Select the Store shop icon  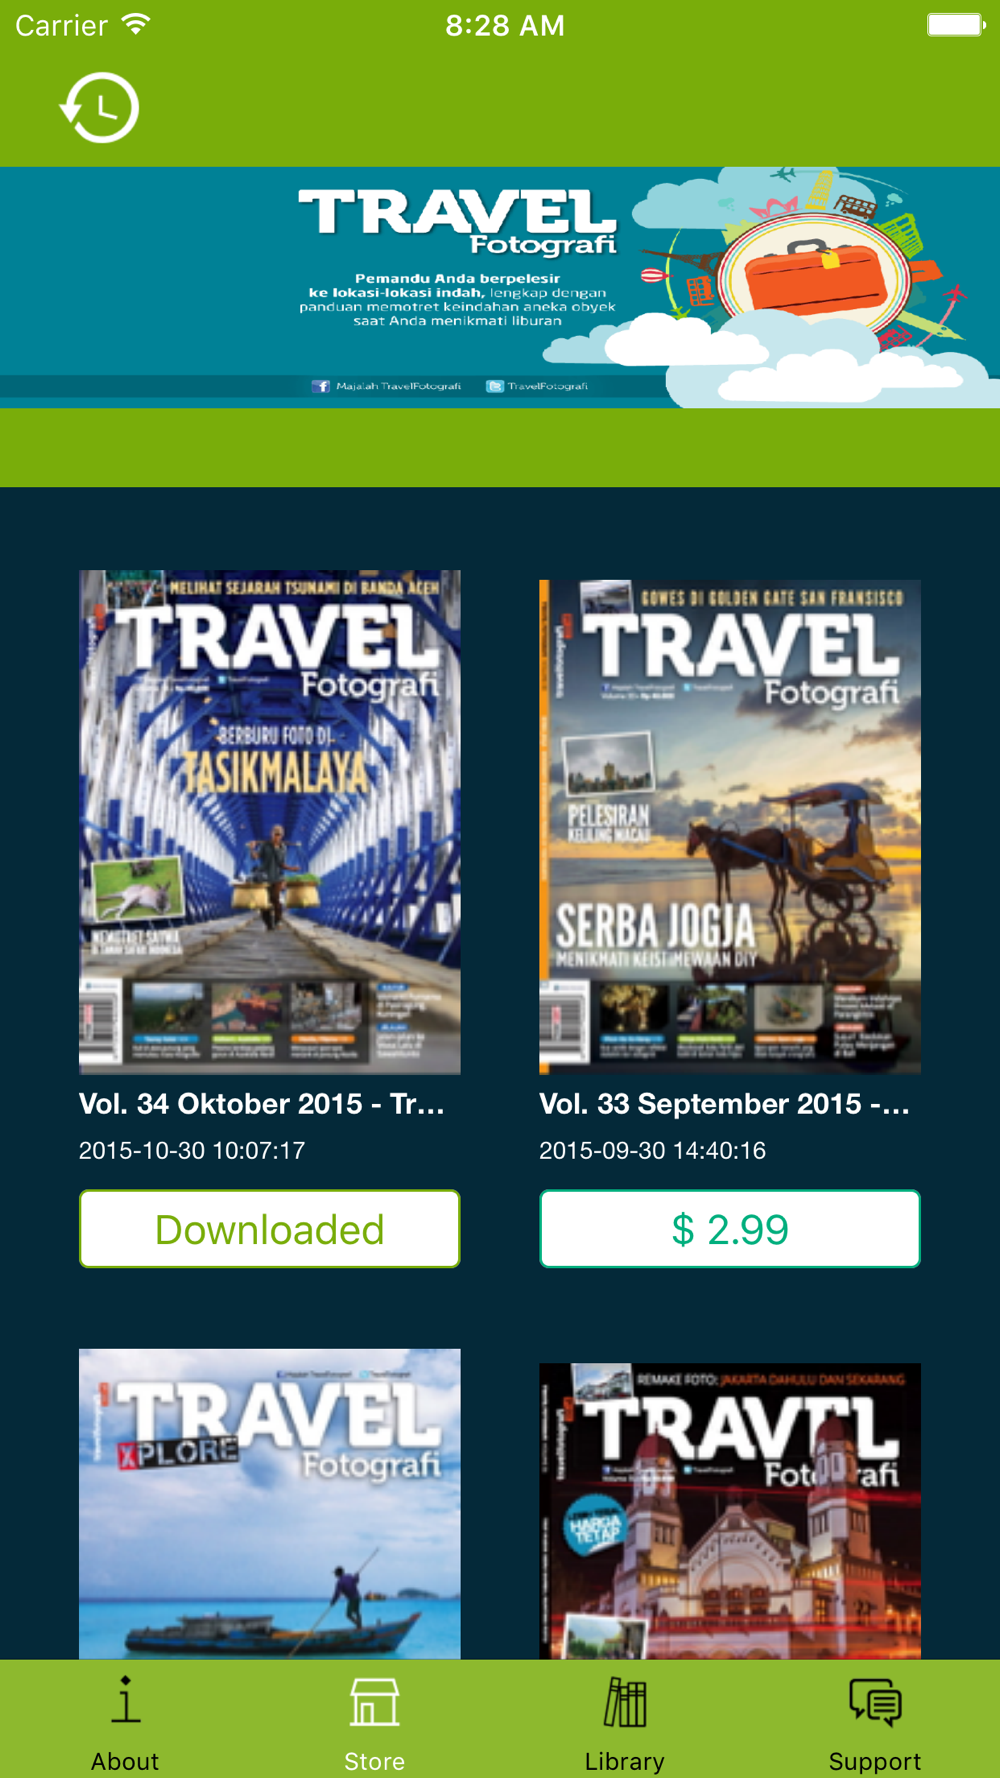(x=375, y=1701)
